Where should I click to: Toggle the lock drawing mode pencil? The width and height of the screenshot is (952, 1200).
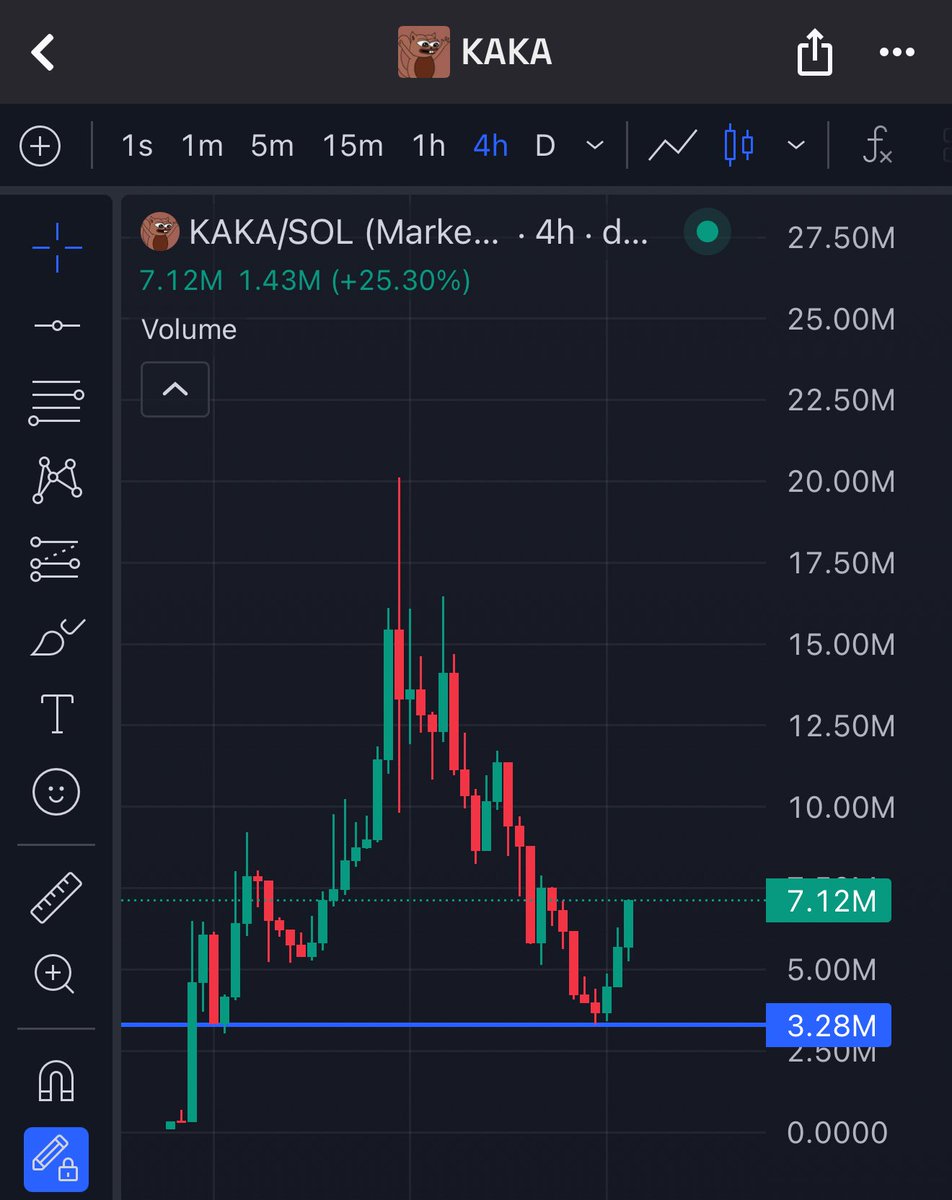pos(56,1159)
